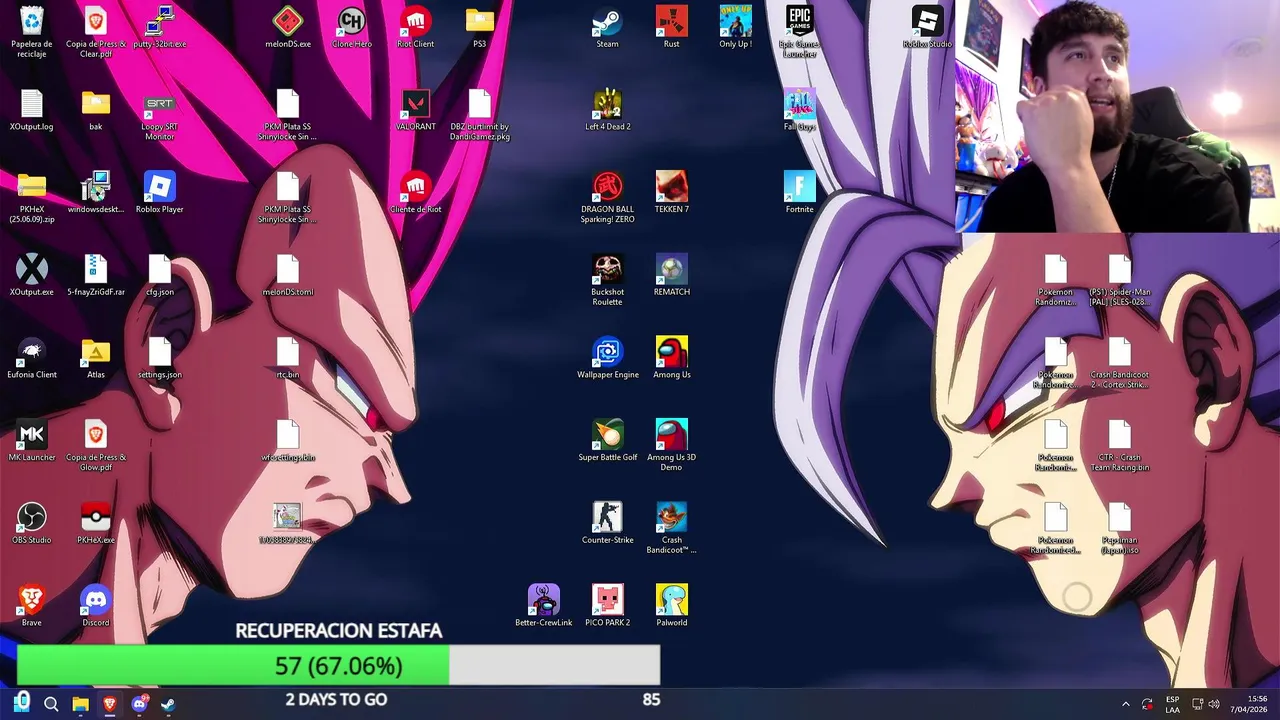Viewport: 1280px width, 720px height.
Task: Launch Fortnite
Action: click(799, 192)
